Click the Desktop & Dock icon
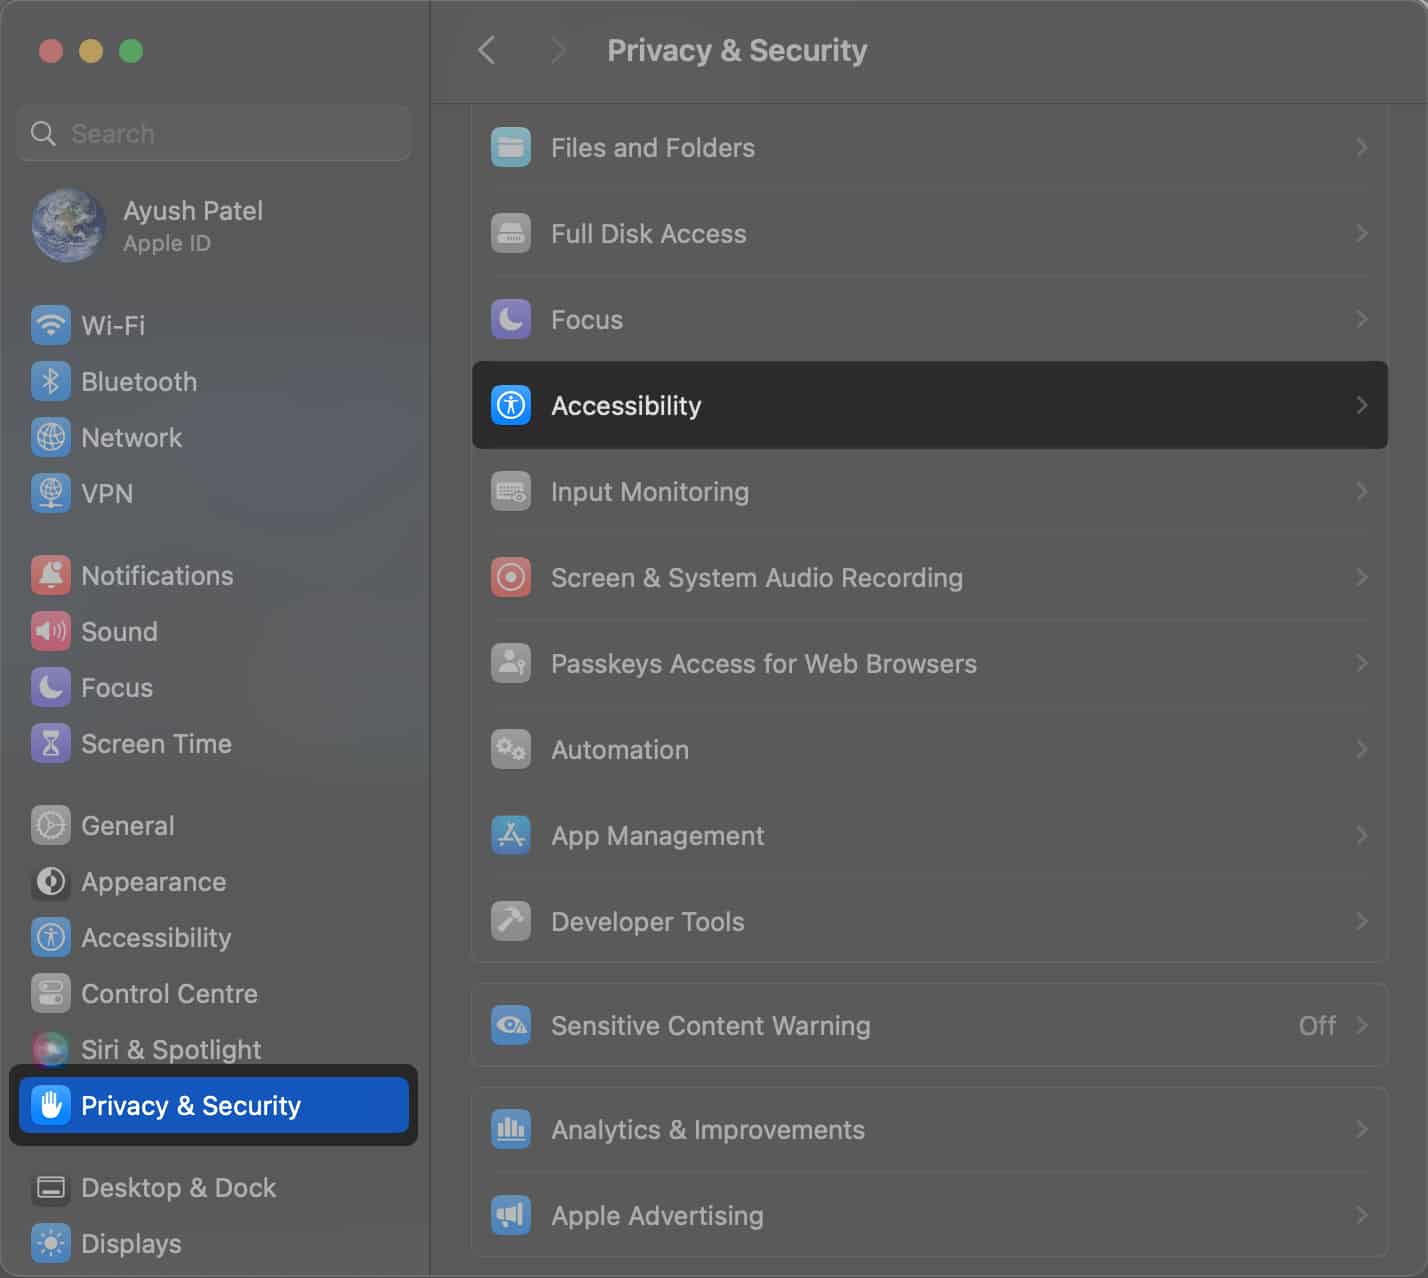The width and height of the screenshot is (1428, 1278). coord(50,1187)
